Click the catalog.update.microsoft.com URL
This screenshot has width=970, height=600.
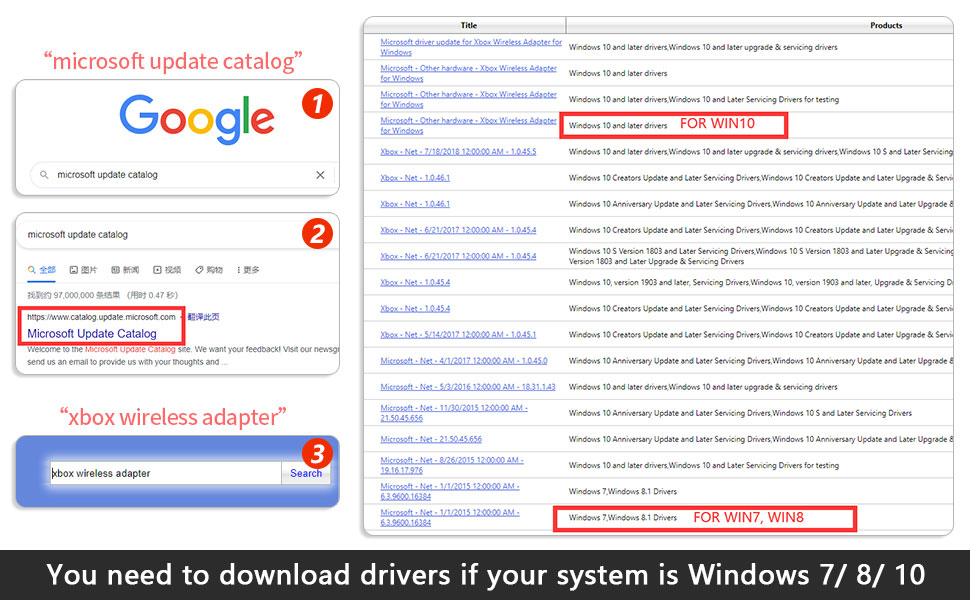101,317
